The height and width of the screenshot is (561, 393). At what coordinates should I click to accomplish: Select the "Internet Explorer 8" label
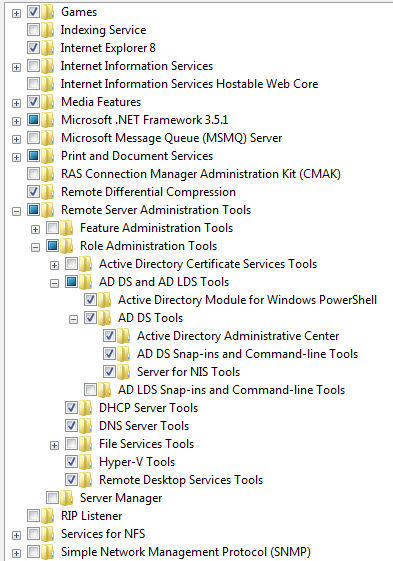pos(108,48)
